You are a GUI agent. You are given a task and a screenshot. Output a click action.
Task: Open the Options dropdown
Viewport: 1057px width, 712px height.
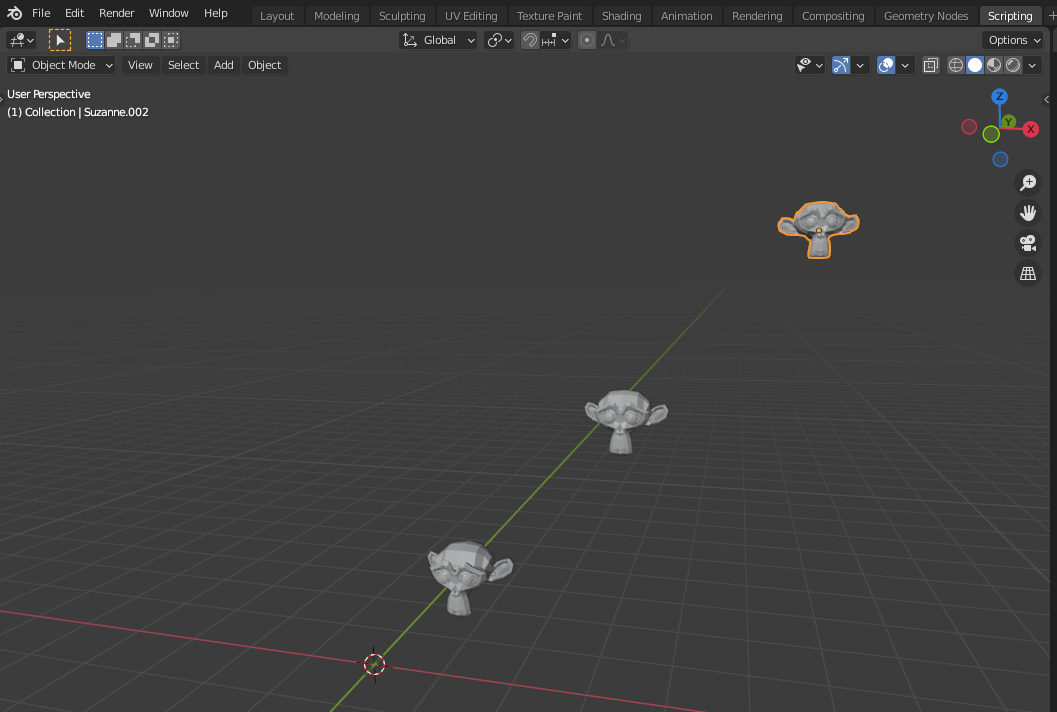1014,40
